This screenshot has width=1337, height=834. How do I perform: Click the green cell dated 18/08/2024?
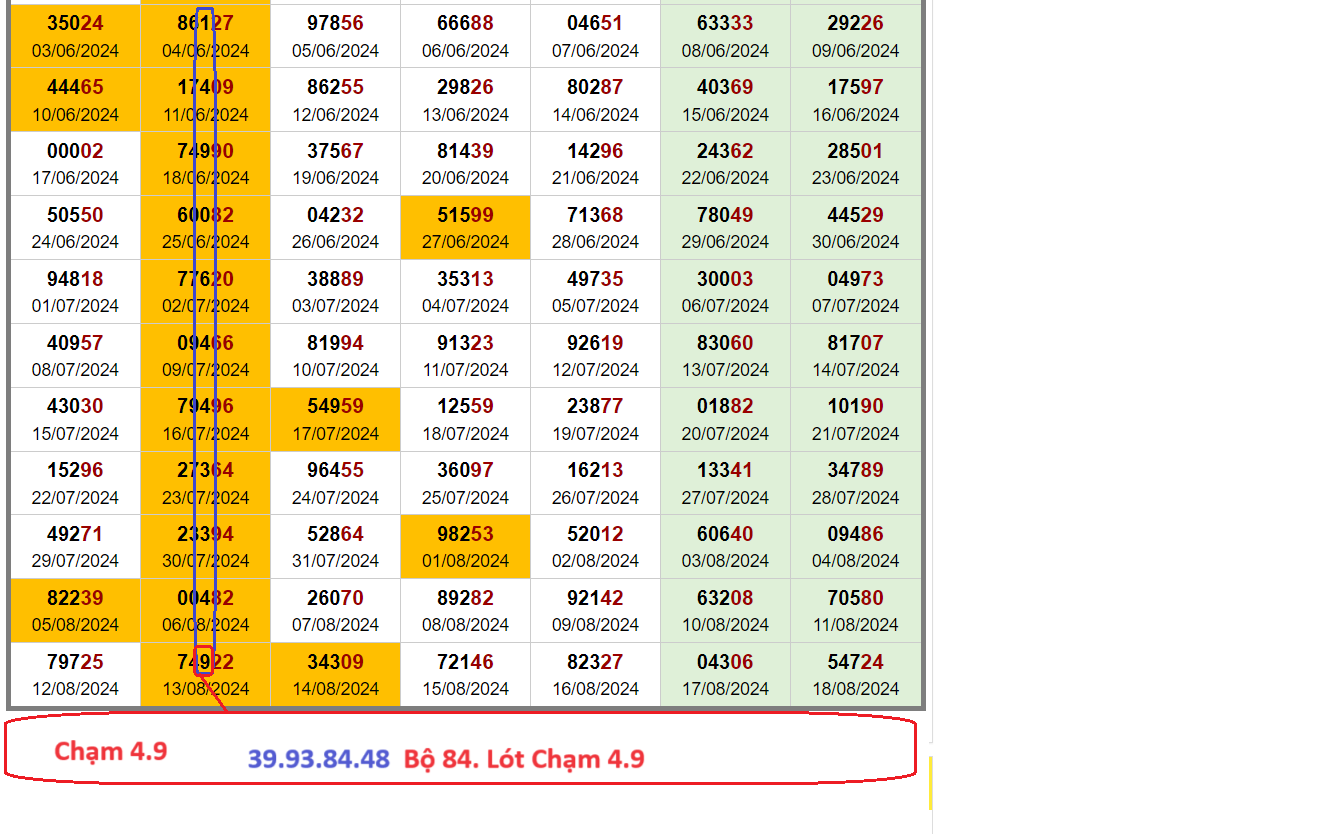point(855,674)
